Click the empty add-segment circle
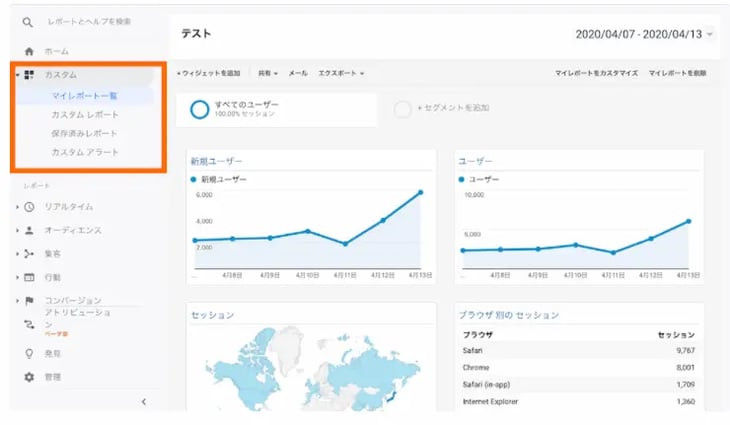Screen dimensions: 730x425 403,109
